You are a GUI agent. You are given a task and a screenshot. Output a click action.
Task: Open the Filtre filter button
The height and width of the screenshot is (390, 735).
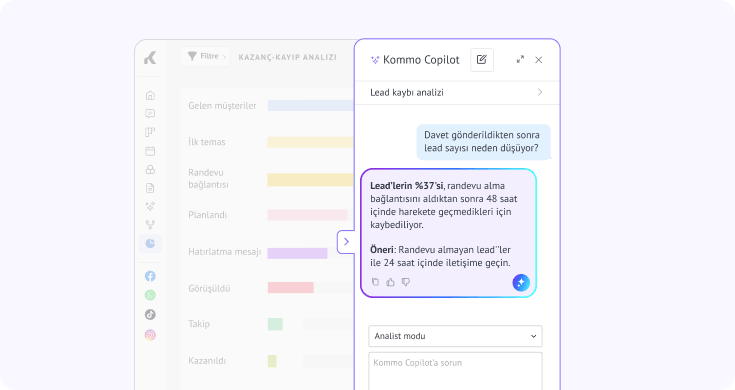point(205,56)
